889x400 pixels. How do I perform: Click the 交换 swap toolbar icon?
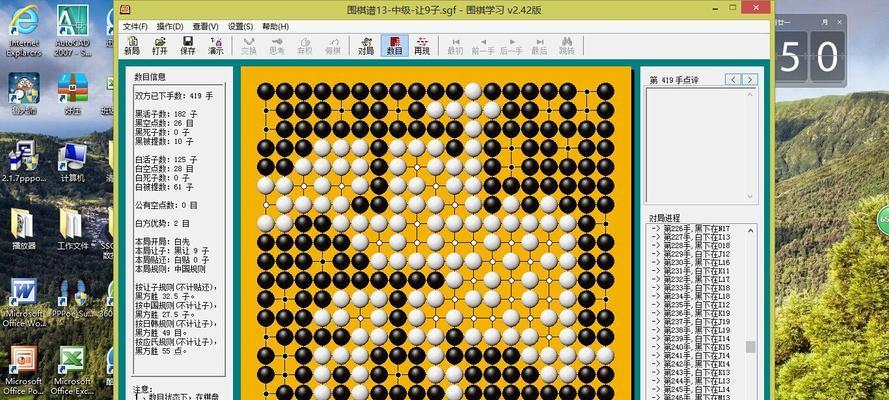tap(249, 45)
